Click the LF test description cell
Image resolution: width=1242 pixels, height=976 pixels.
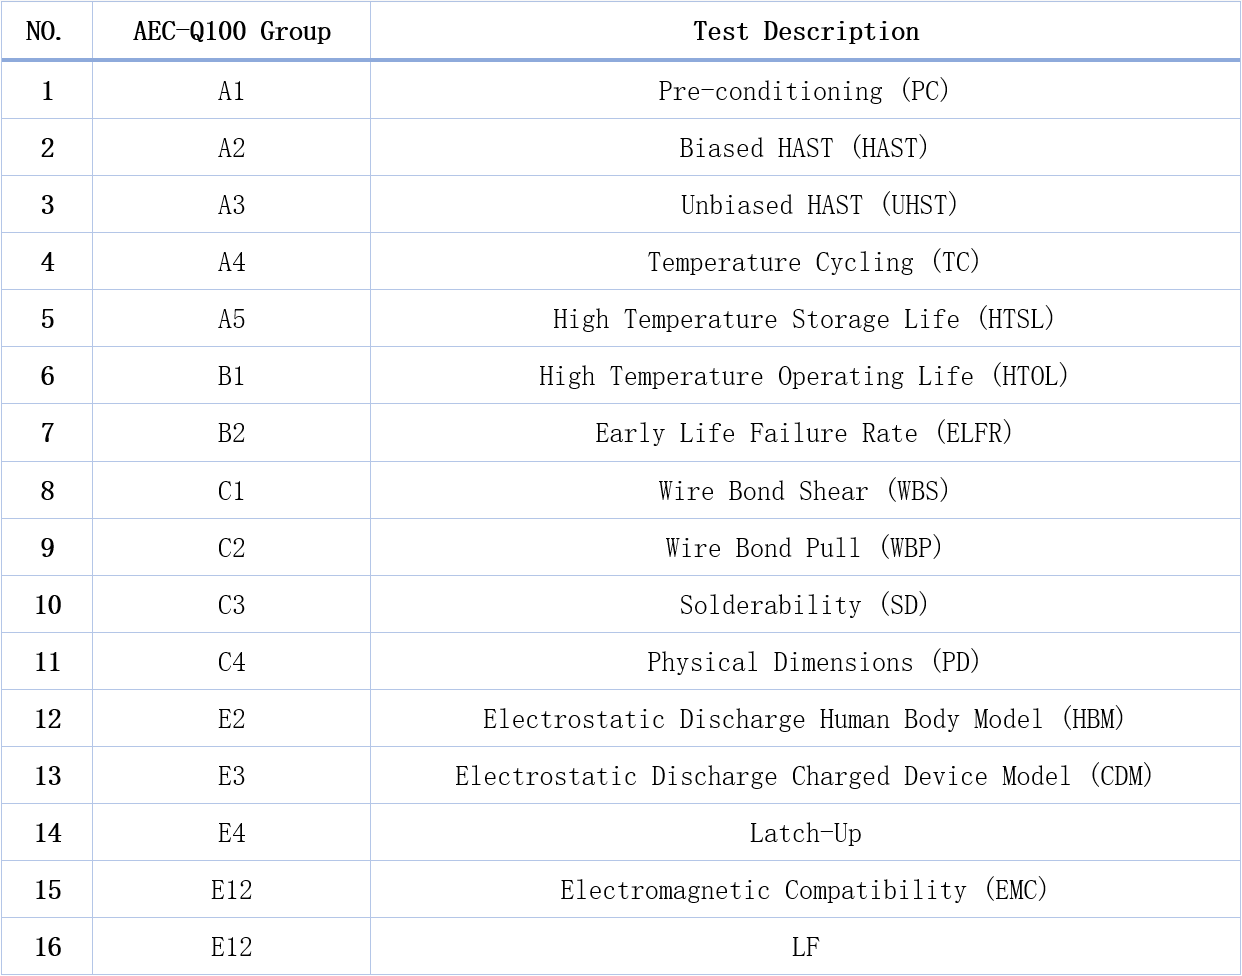point(805,947)
